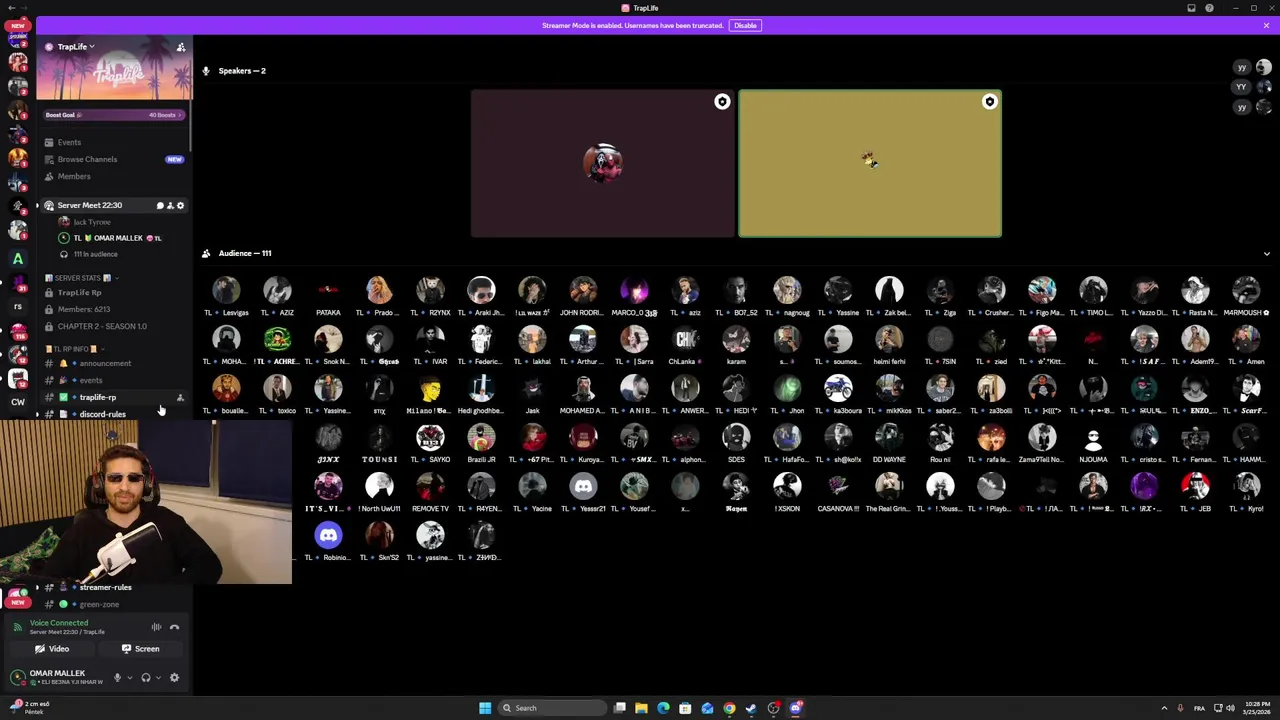Toggle headphone deafen in user panel
This screenshot has height=720, width=1280.
pos(146,677)
